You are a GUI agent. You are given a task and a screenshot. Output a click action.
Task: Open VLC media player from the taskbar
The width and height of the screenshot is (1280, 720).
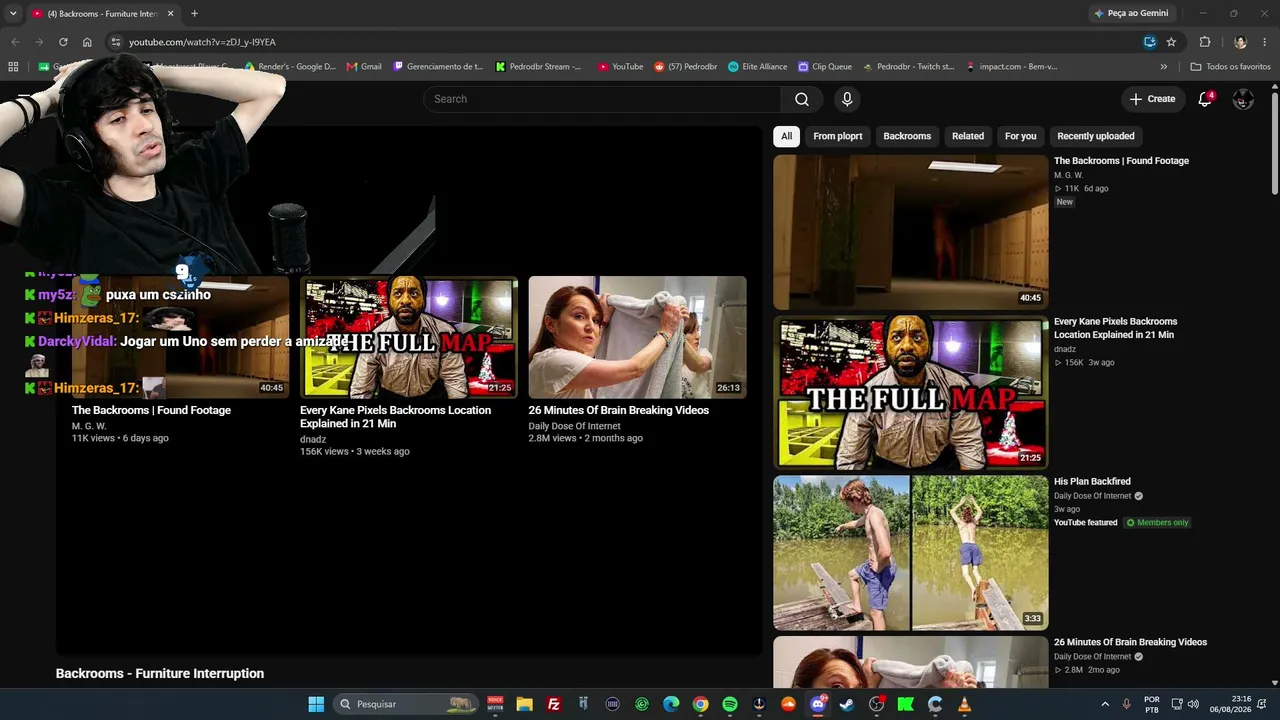point(965,704)
